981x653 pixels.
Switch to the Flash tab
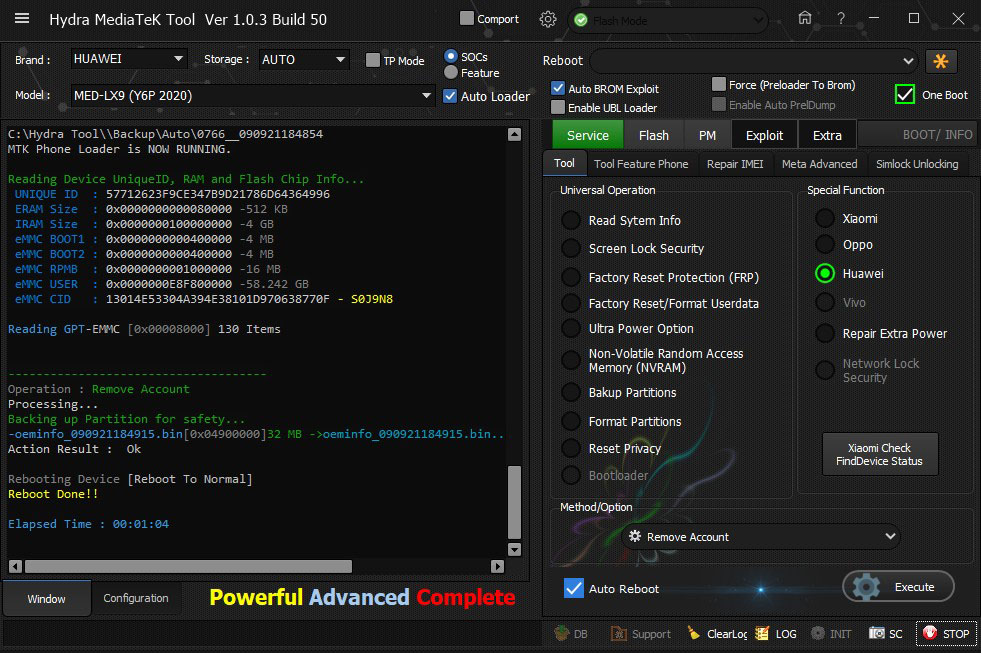click(654, 135)
